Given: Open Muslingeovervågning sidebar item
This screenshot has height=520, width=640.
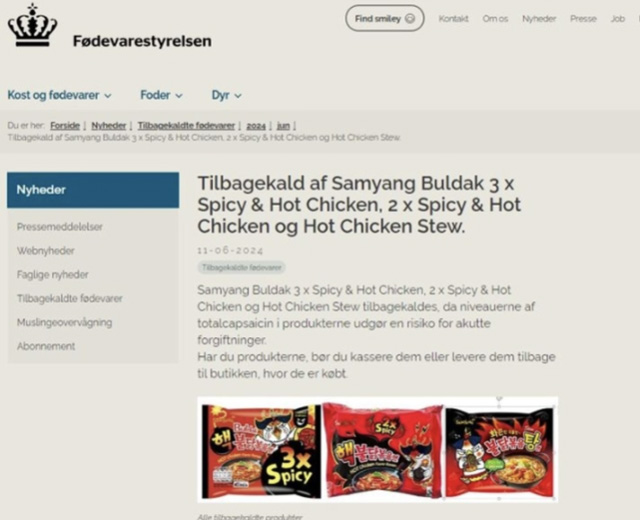Looking at the screenshot, I should click(x=64, y=322).
